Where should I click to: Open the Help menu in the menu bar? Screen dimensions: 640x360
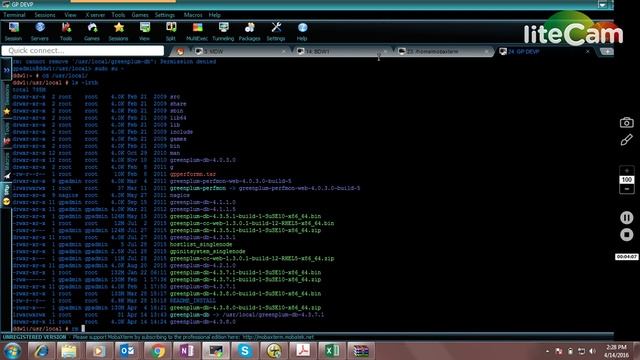point(215,15)
